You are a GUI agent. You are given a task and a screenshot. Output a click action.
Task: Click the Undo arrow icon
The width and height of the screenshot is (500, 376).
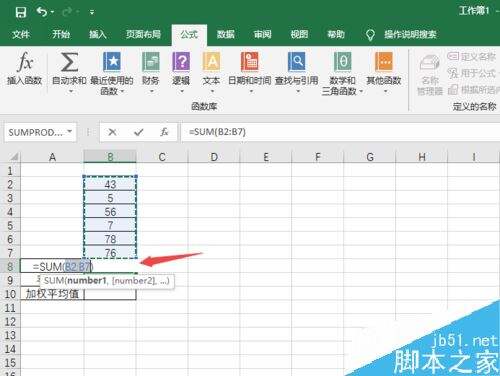coord(42,12)
